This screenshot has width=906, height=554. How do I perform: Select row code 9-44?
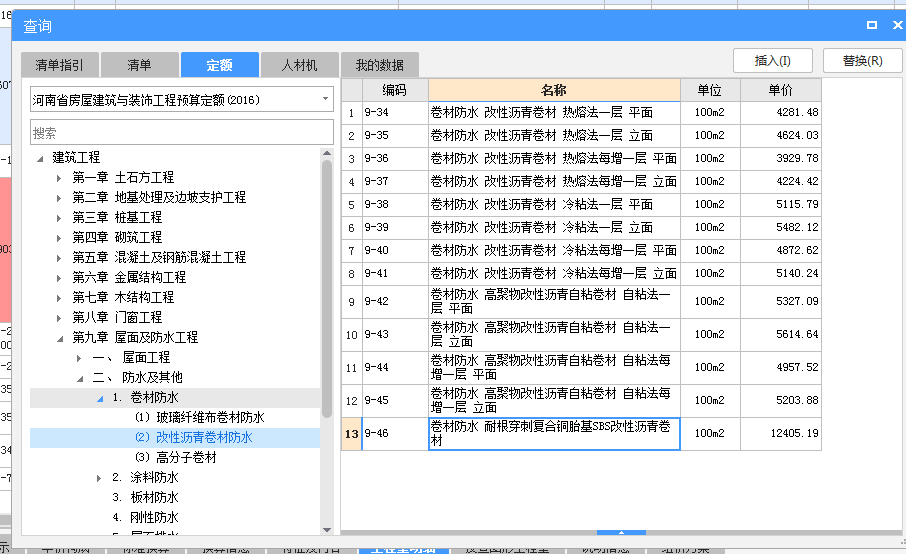pyautogui.click(x=395, y=367)
